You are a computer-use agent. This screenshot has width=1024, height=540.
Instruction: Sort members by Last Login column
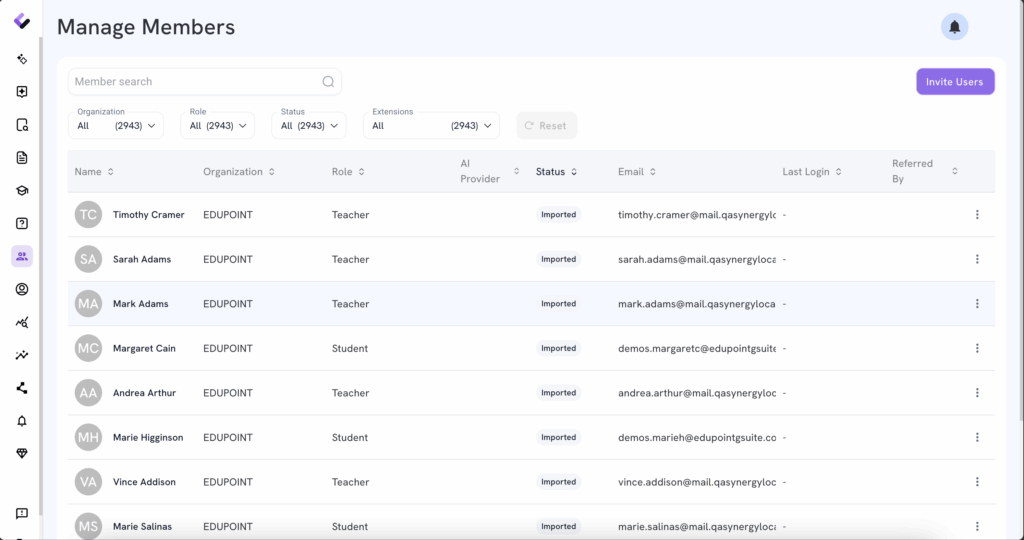click(x=811, y=172)
